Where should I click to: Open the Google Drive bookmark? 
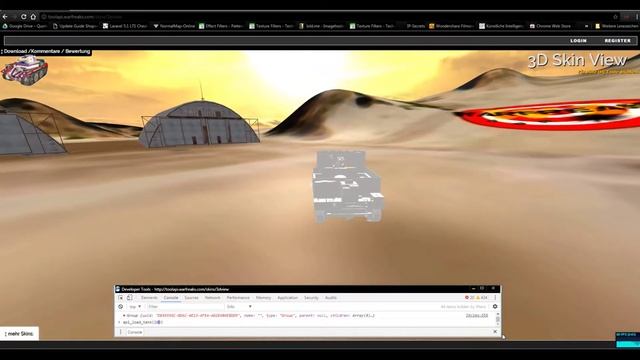click(x=25, y=26)
